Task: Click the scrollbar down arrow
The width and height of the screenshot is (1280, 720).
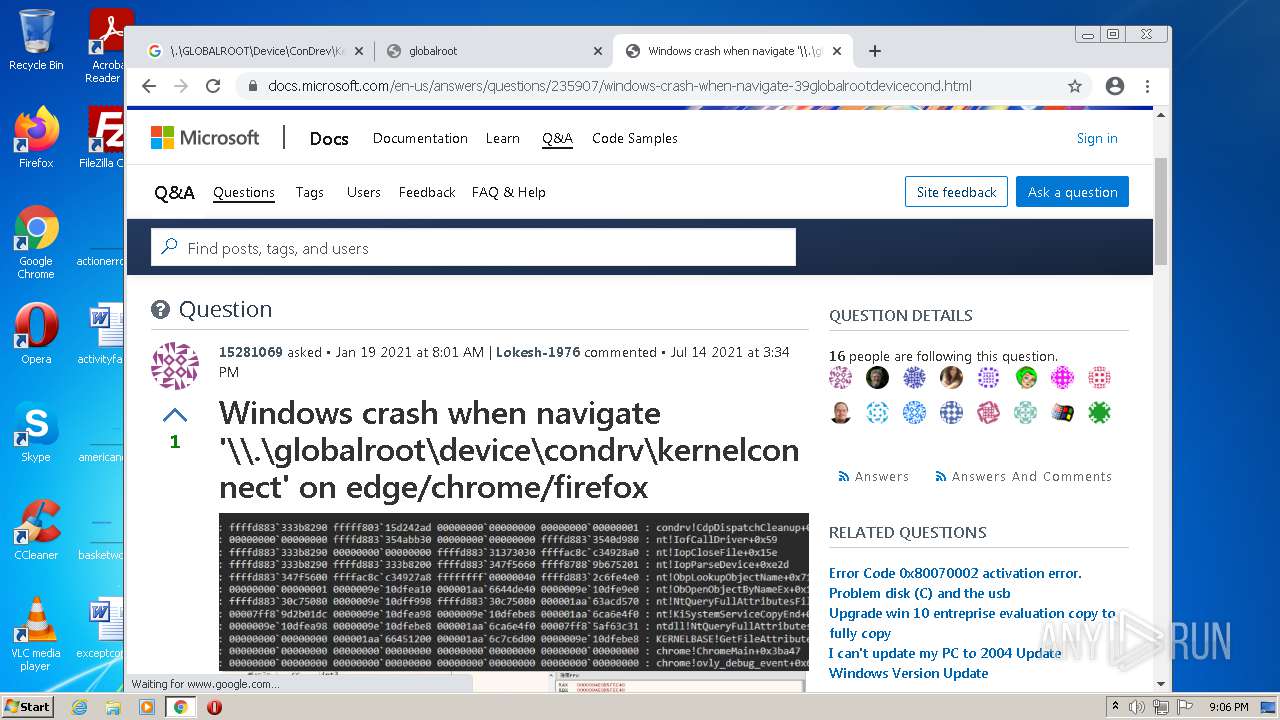Action: pos(1161,684)
